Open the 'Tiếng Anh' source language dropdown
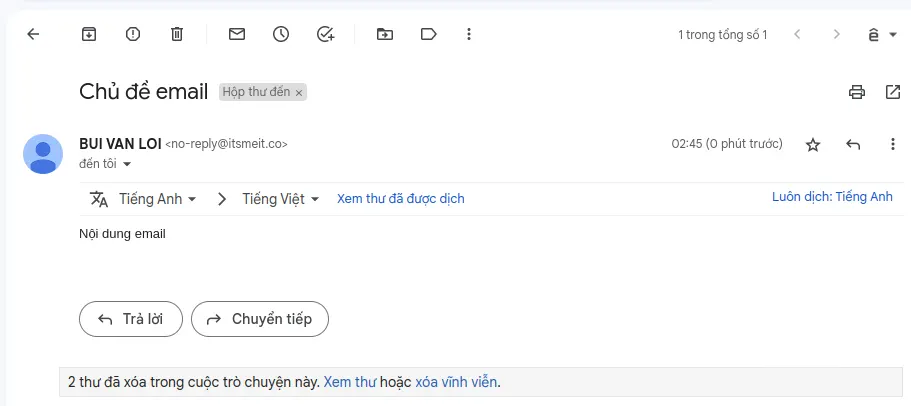This screenshot has height=406, width=911. click(x=157, y=199)
